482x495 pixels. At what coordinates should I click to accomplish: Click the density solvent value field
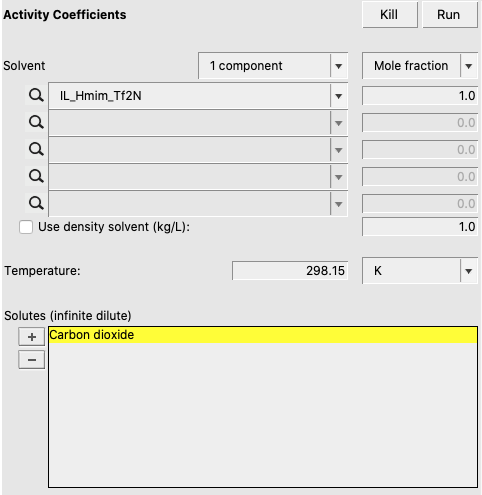tap(420, 227)
